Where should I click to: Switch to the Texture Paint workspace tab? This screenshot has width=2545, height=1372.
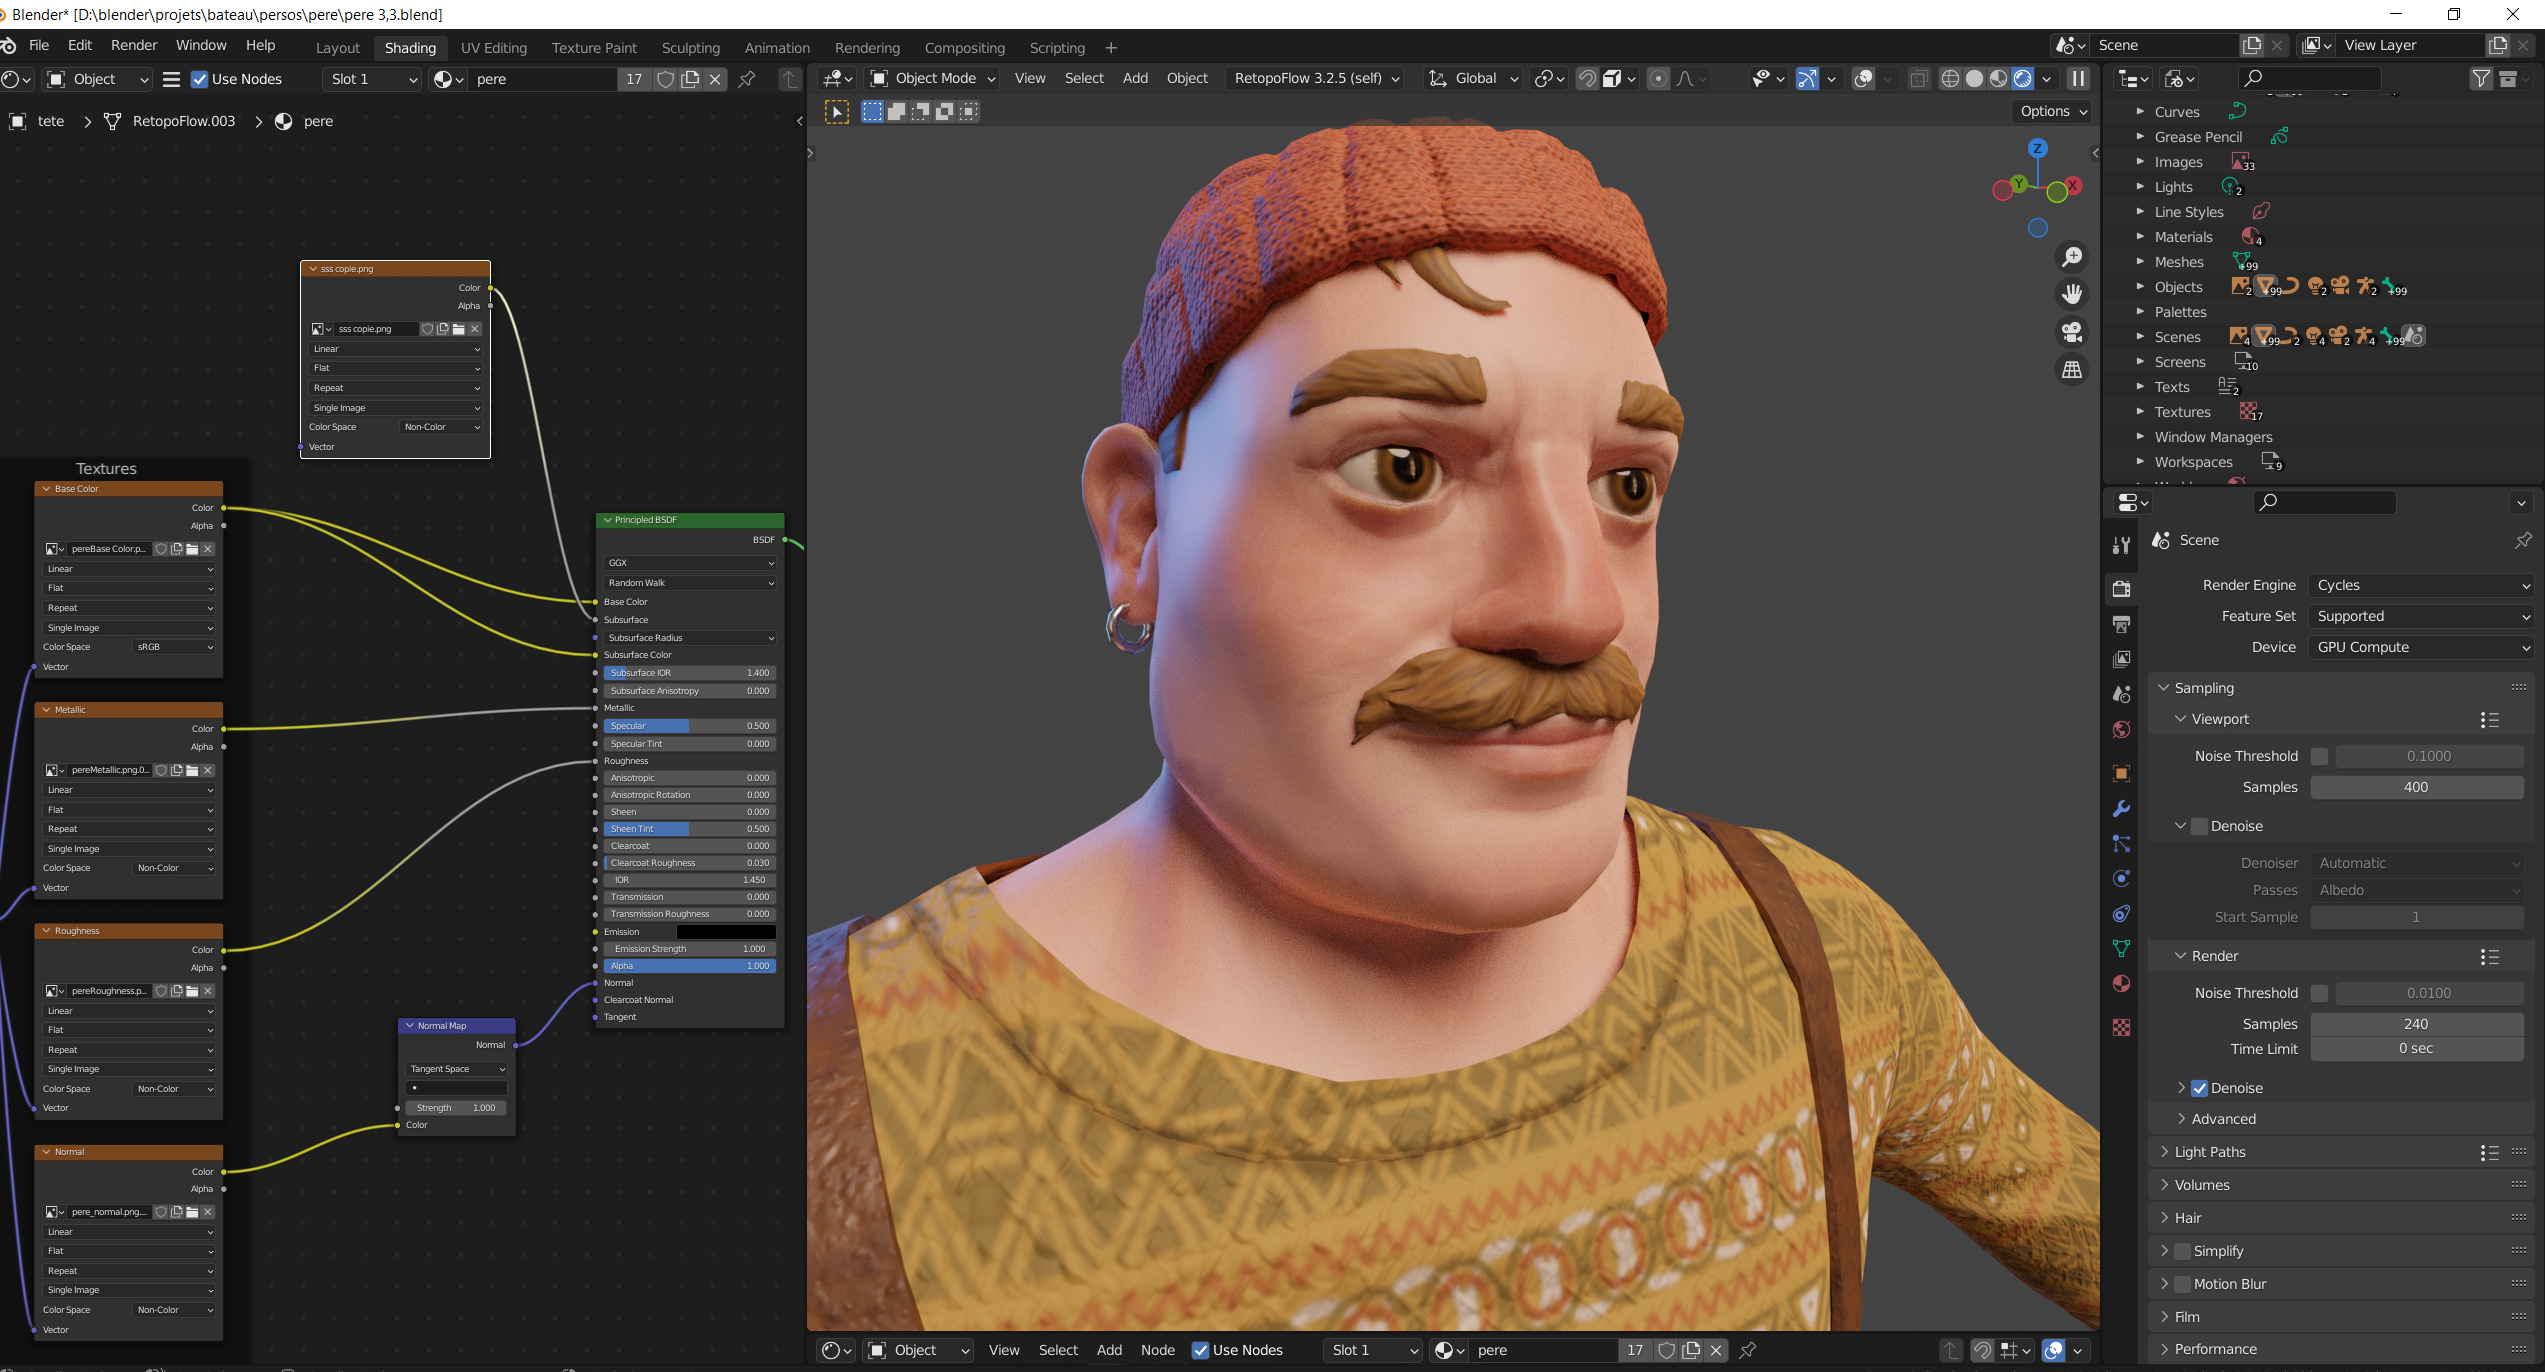[594, 47]
